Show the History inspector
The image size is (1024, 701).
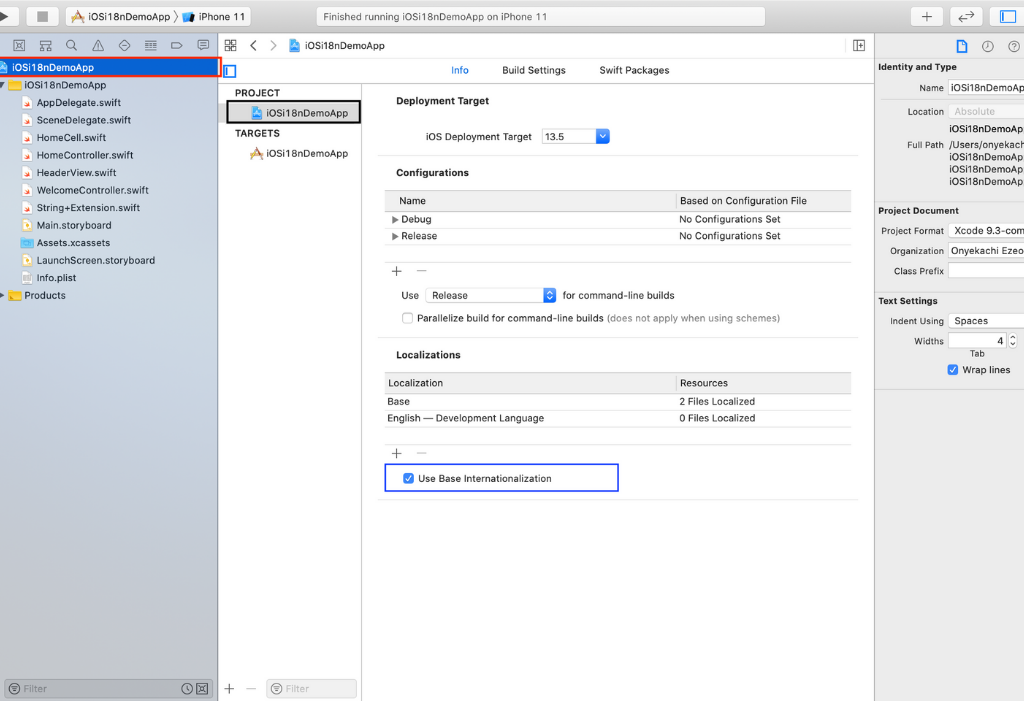click(x=987, y=46)
